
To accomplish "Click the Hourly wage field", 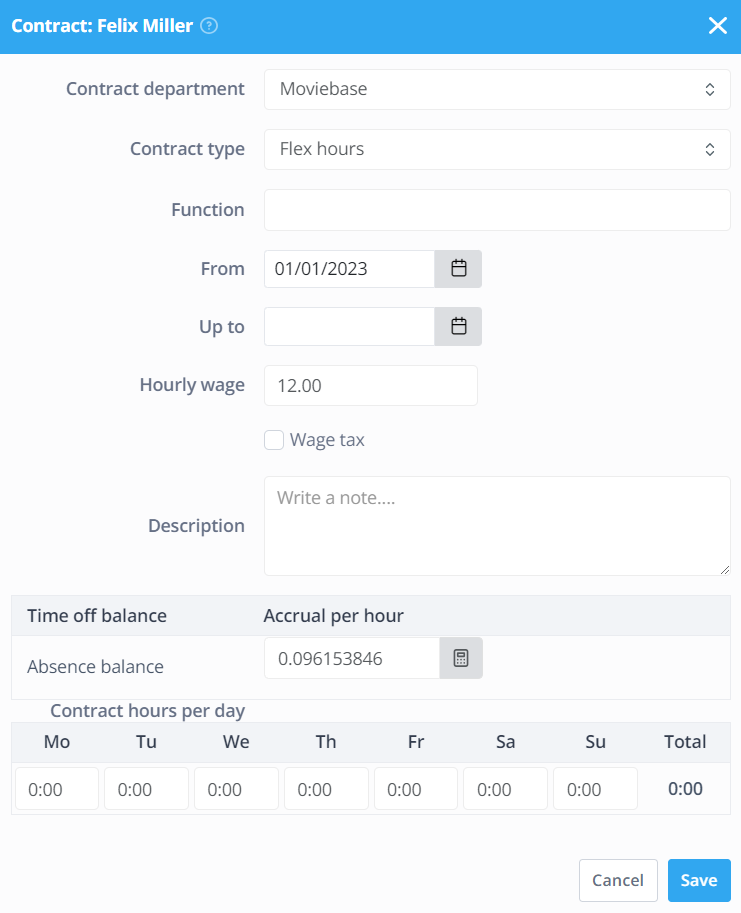I will 370,385.
